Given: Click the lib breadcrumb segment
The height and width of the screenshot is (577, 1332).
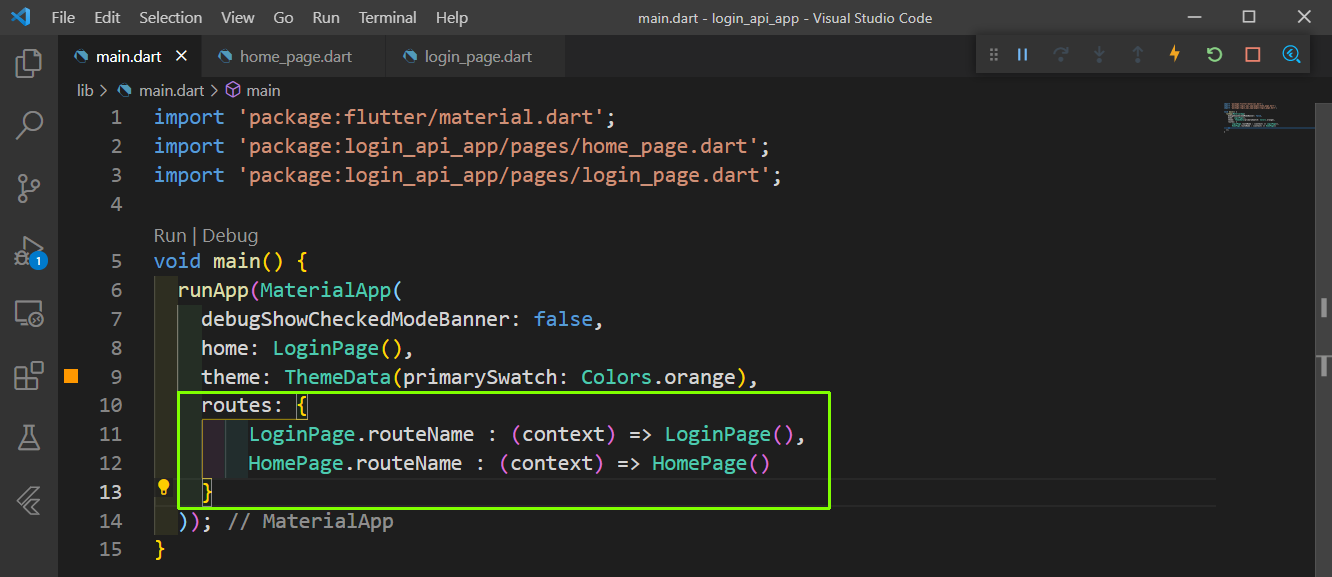Looking at the screenshot, I should [x=85, y=90].
